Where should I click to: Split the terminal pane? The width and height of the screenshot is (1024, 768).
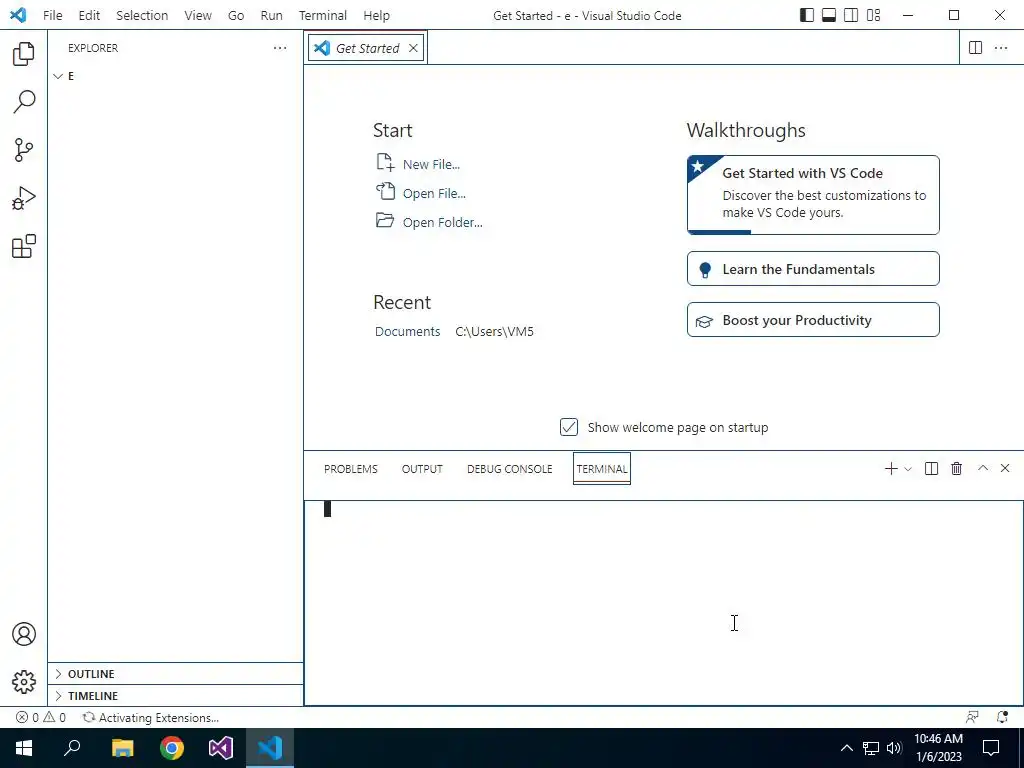pyautogui.click(x=931, y=468)
